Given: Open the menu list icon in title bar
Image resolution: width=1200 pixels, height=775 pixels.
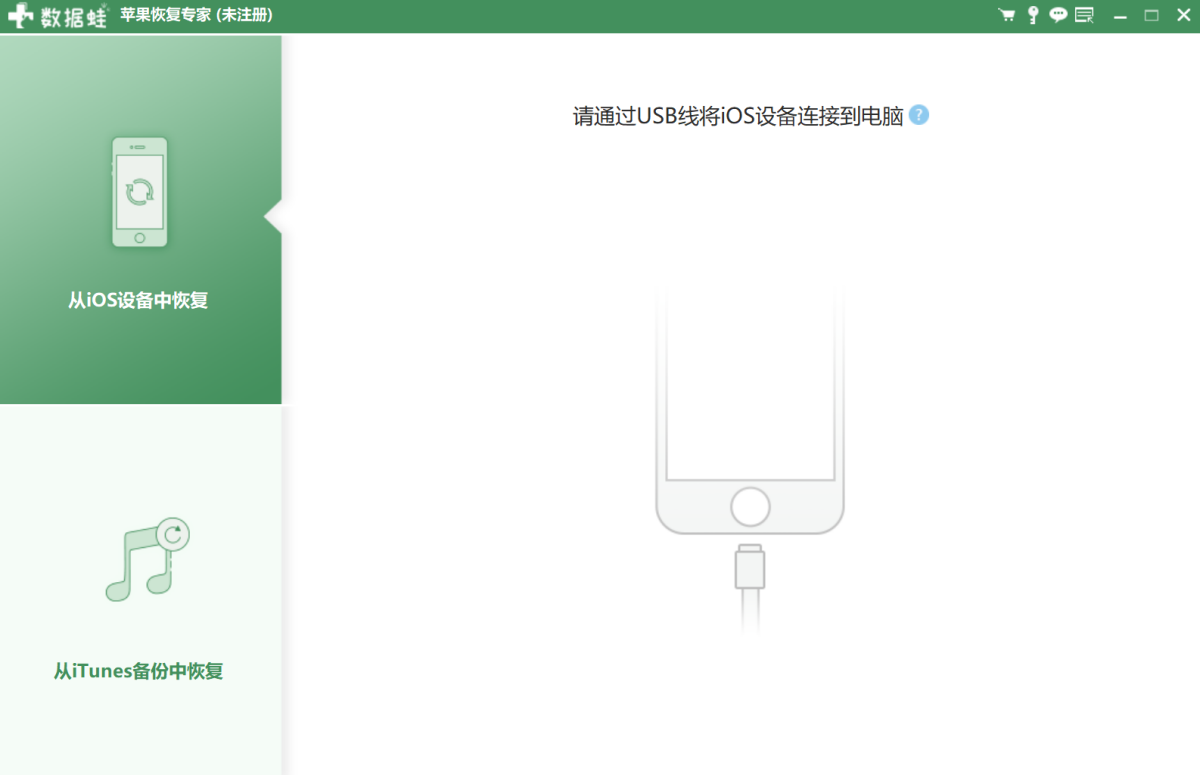Looking at the screenshot, I should point(1084,15).
